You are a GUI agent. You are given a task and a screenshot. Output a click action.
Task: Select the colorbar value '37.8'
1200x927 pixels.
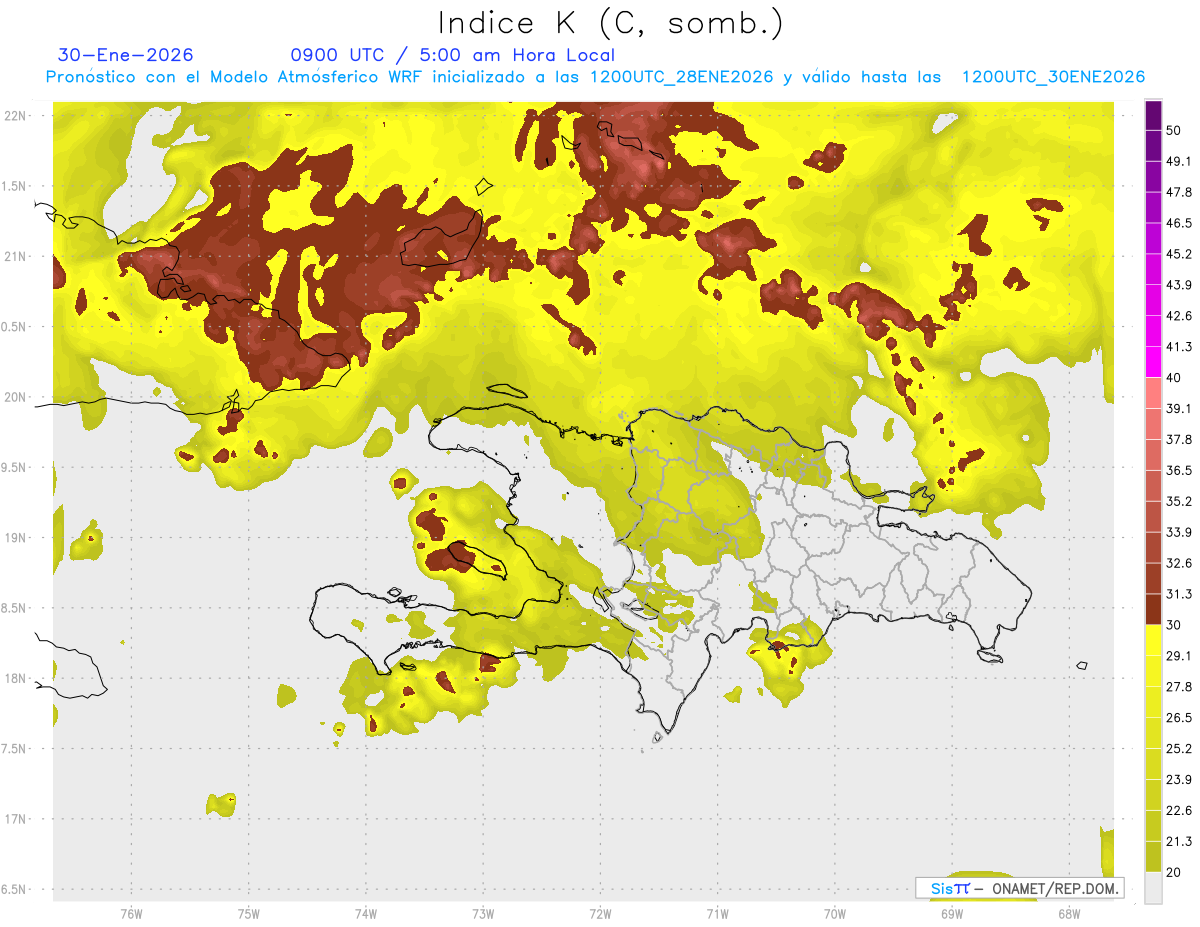coord(1179,439)
